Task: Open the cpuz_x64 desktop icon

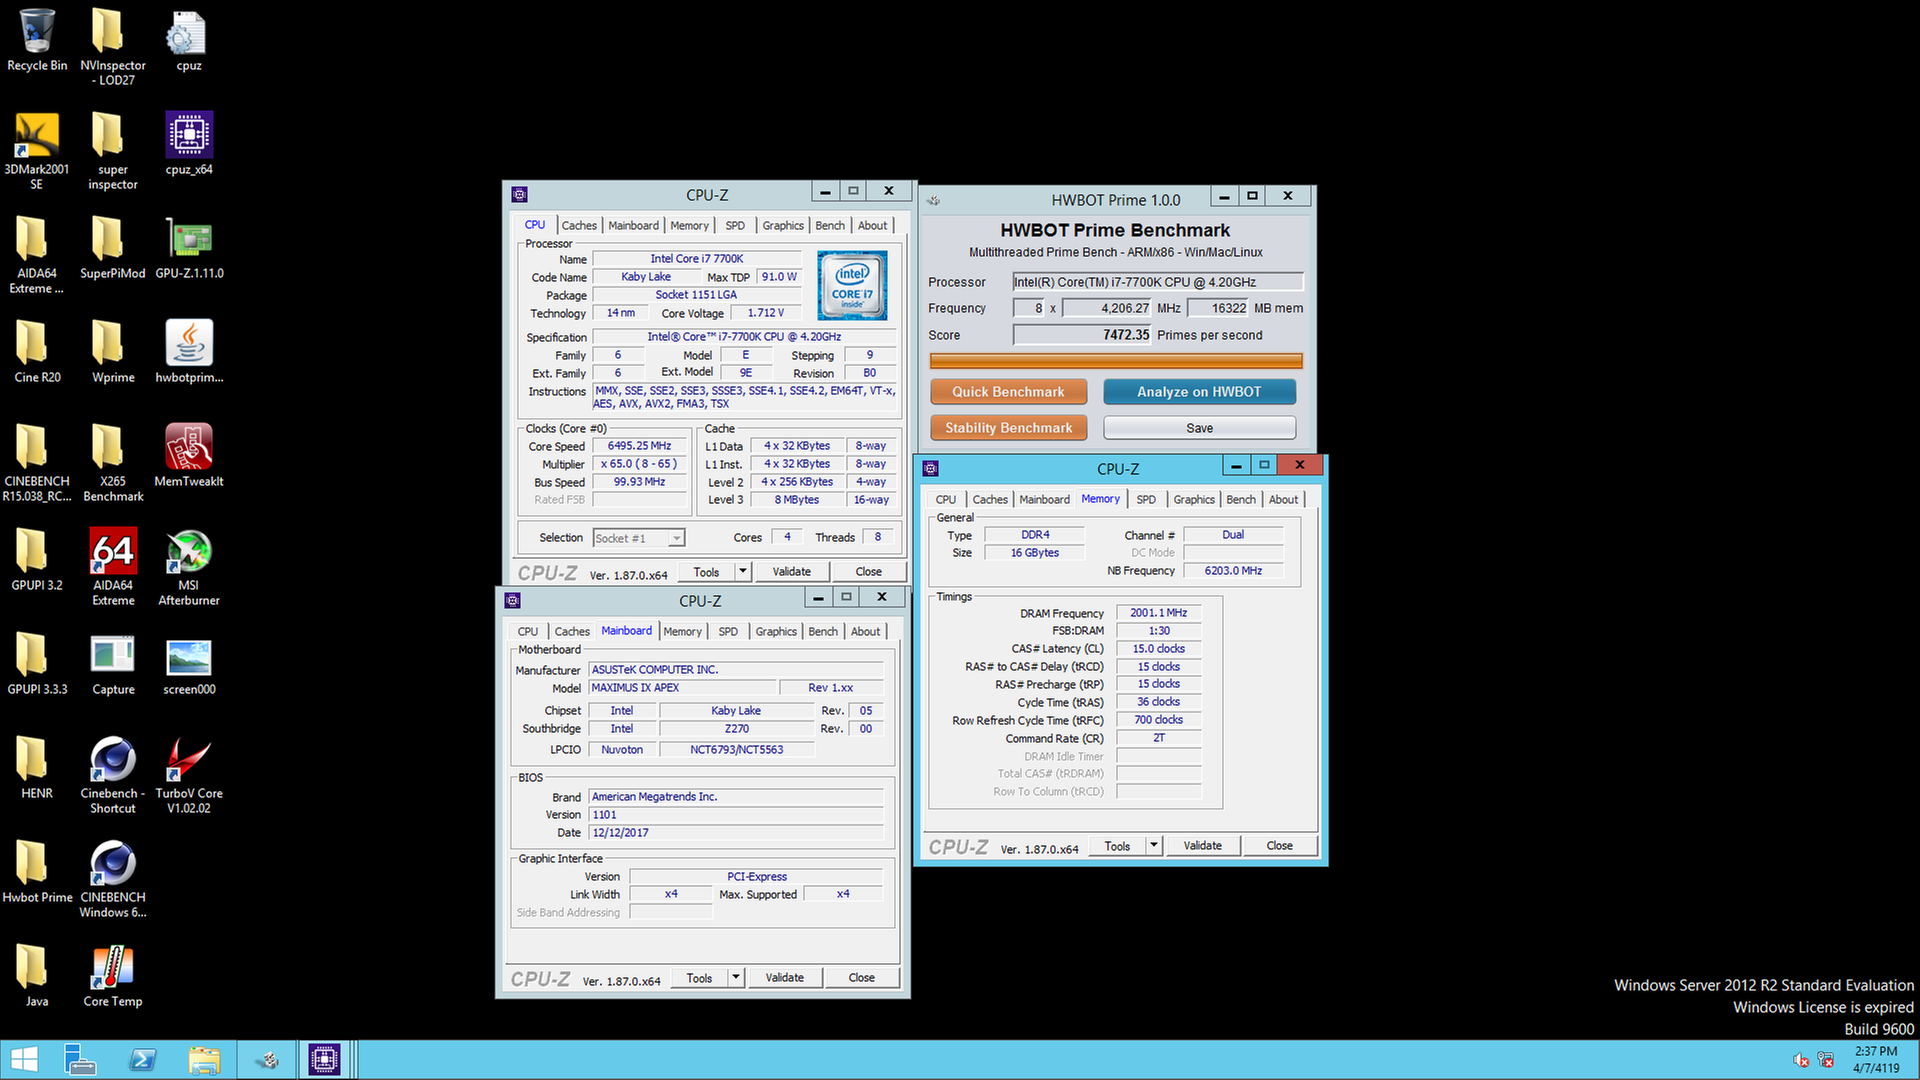Action: pos(189,145)
